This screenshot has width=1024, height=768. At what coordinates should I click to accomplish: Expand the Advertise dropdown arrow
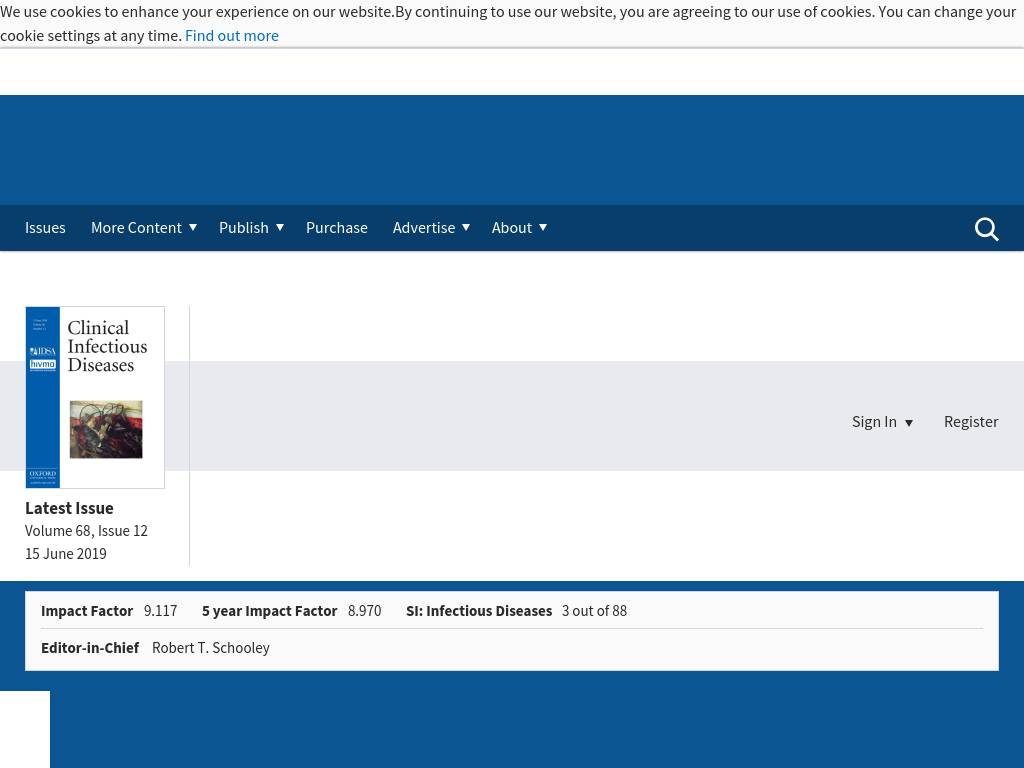[466, 227]
